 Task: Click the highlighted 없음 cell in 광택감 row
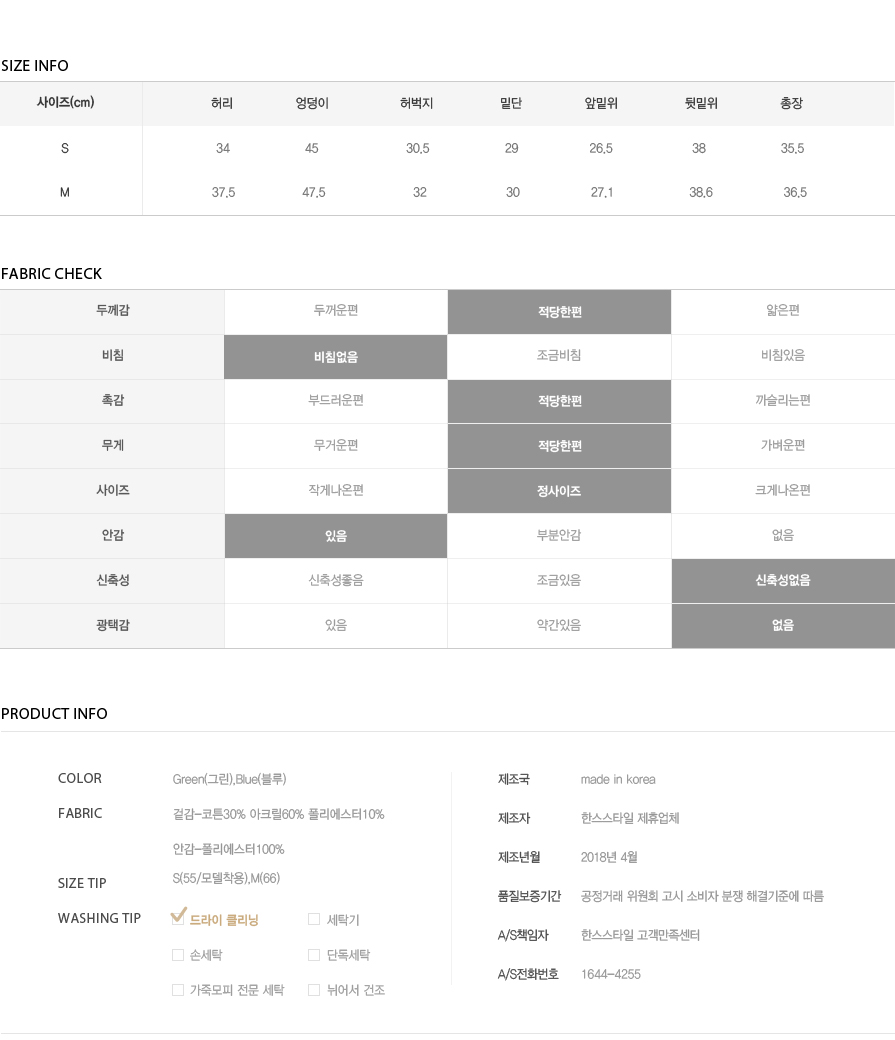pos(784,625)
